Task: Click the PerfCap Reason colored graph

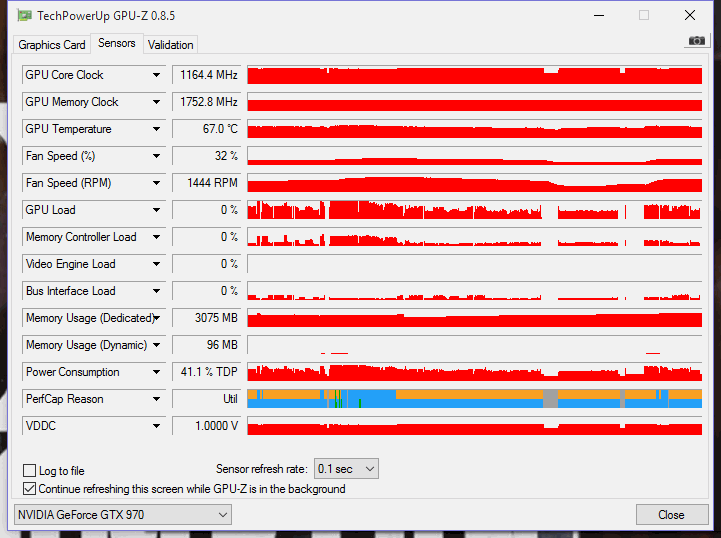Action: 475,399
